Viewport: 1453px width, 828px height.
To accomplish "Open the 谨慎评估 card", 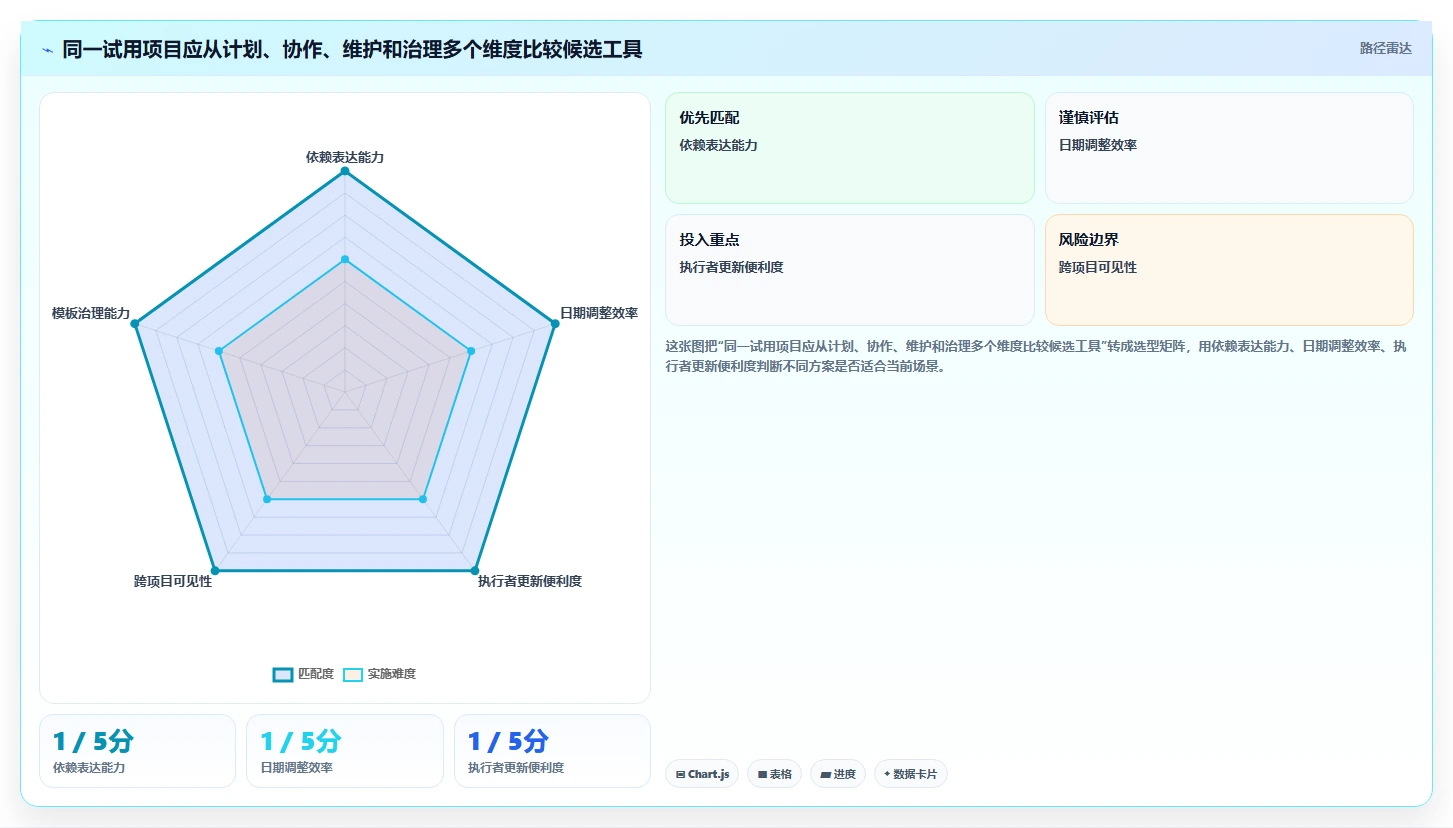I will [1229, 148].
